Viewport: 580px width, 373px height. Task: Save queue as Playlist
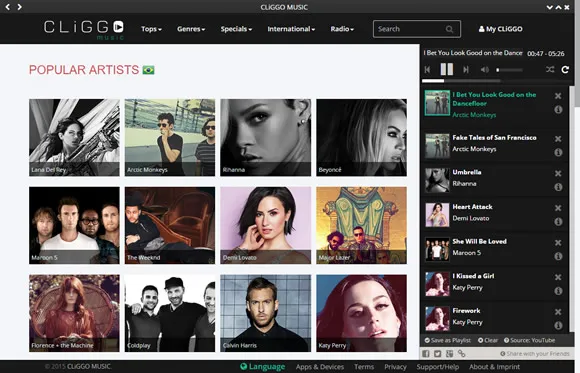448,340
